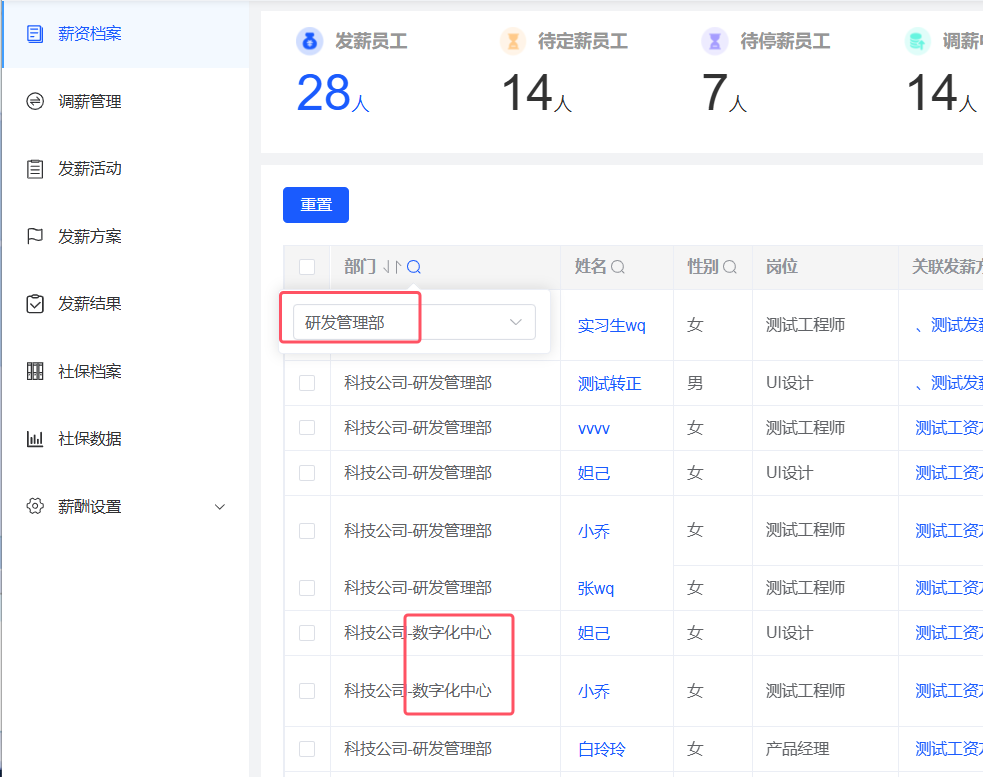The image size is (983, 777).
Task: Open employee link 实习生wq
Action: [x=612, y=326]
